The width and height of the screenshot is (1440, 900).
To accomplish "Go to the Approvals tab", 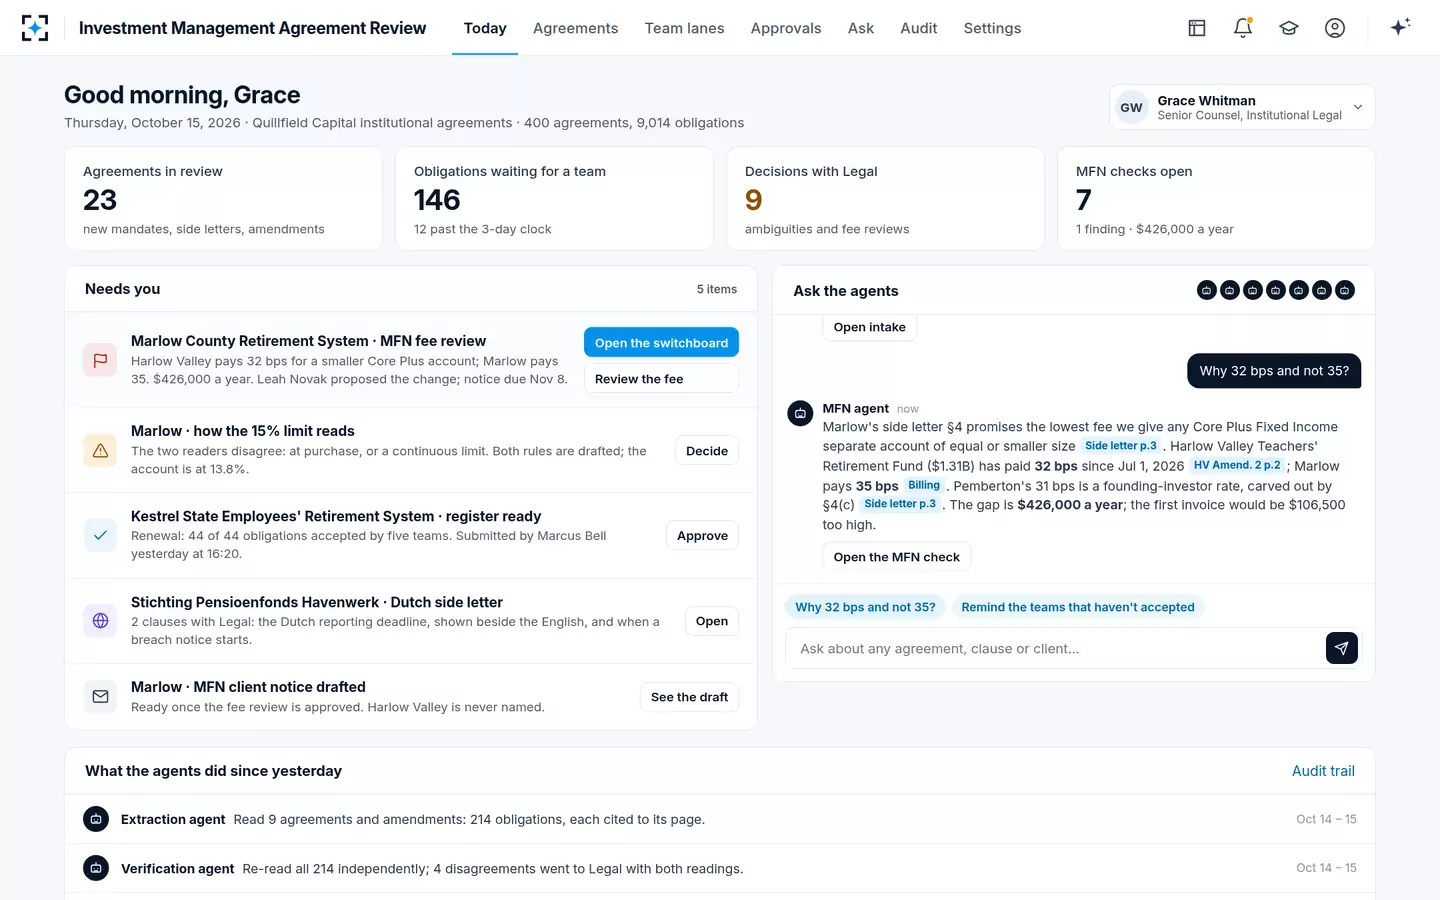I will pos(786,28).
